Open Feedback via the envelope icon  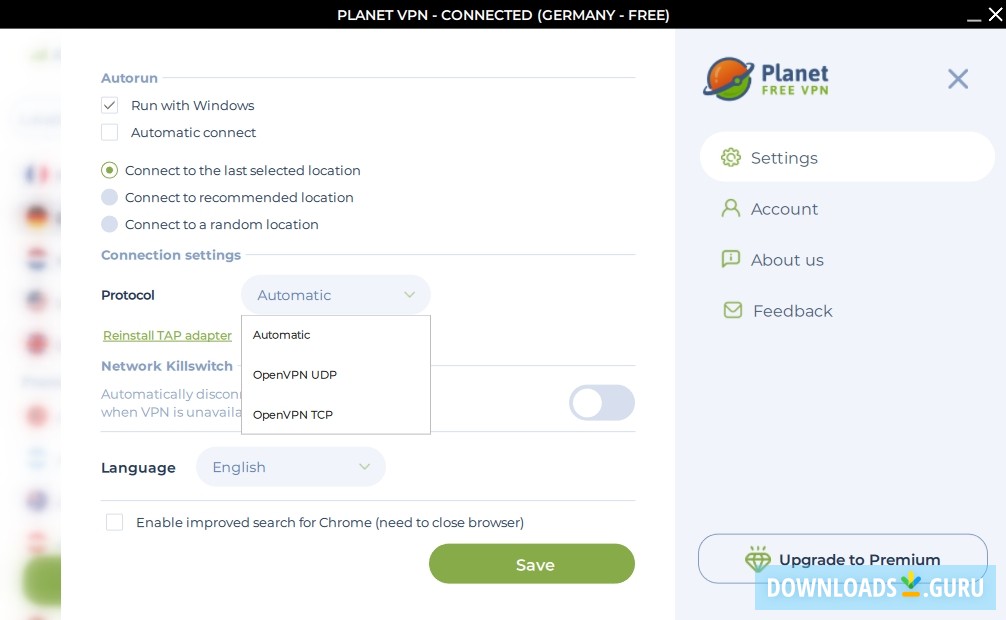[x=733, y=310]
